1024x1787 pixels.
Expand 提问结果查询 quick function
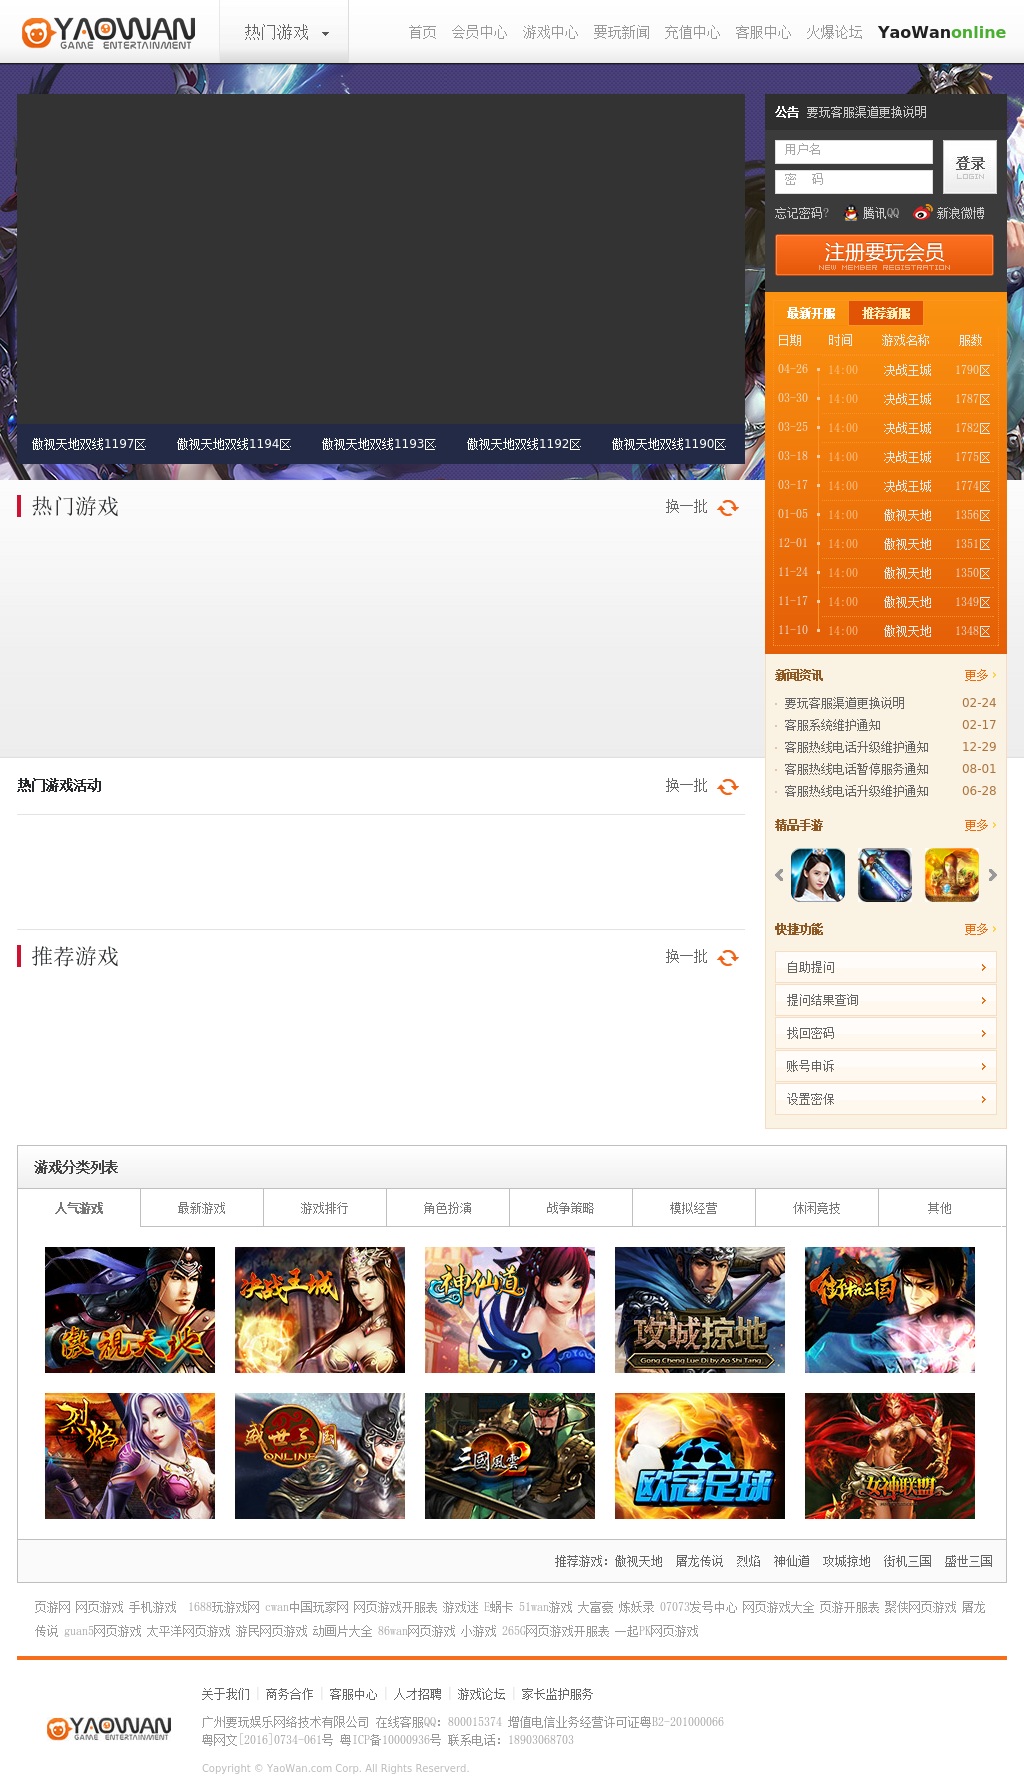885,1000
